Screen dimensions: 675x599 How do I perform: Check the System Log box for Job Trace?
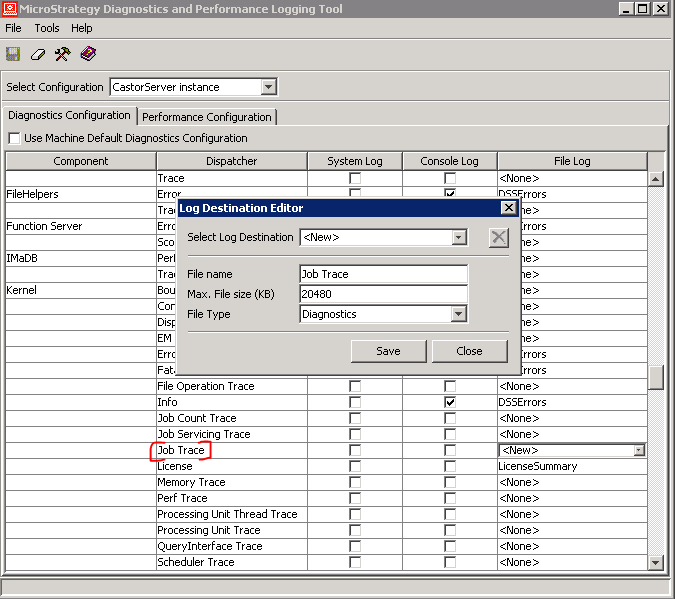(x=354, y=450)
